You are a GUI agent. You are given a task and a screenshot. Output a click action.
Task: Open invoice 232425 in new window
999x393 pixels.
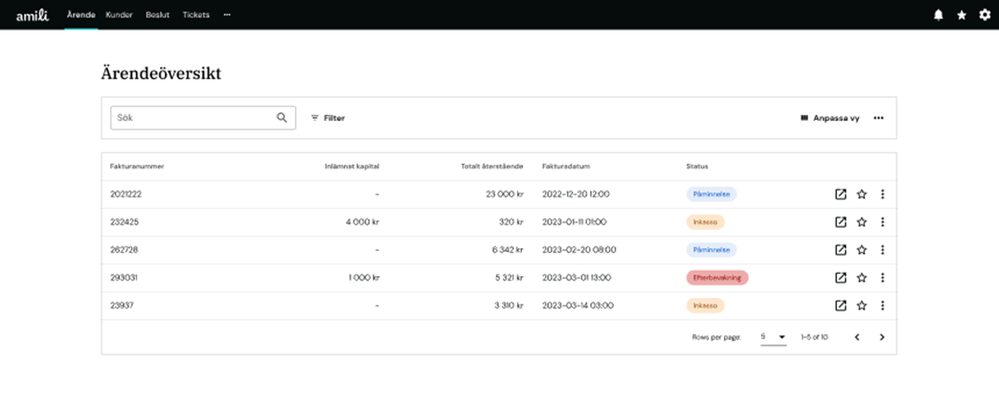tap(840, 222)
